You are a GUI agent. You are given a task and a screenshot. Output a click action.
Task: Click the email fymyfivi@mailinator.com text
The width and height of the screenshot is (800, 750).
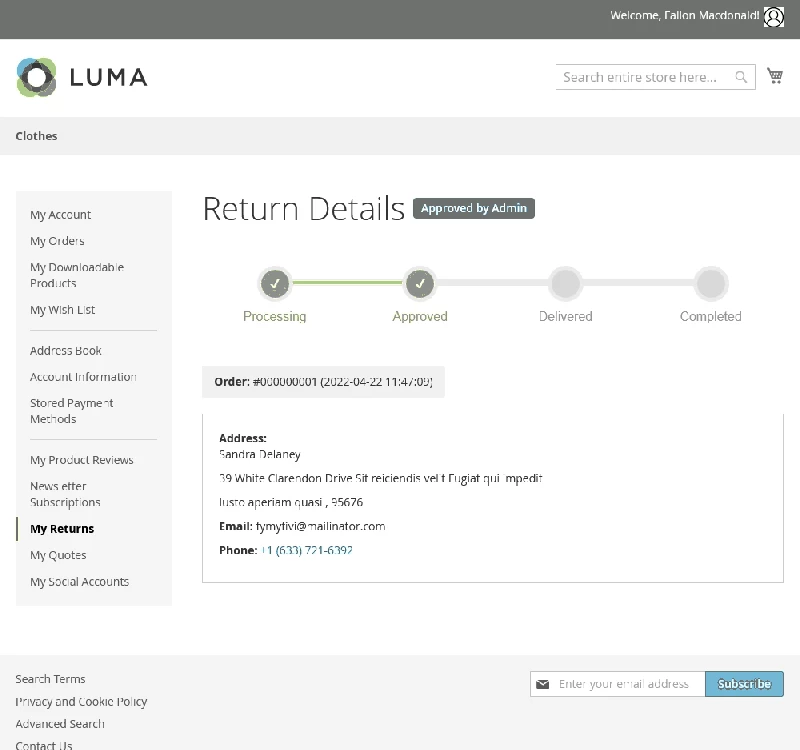320,526
